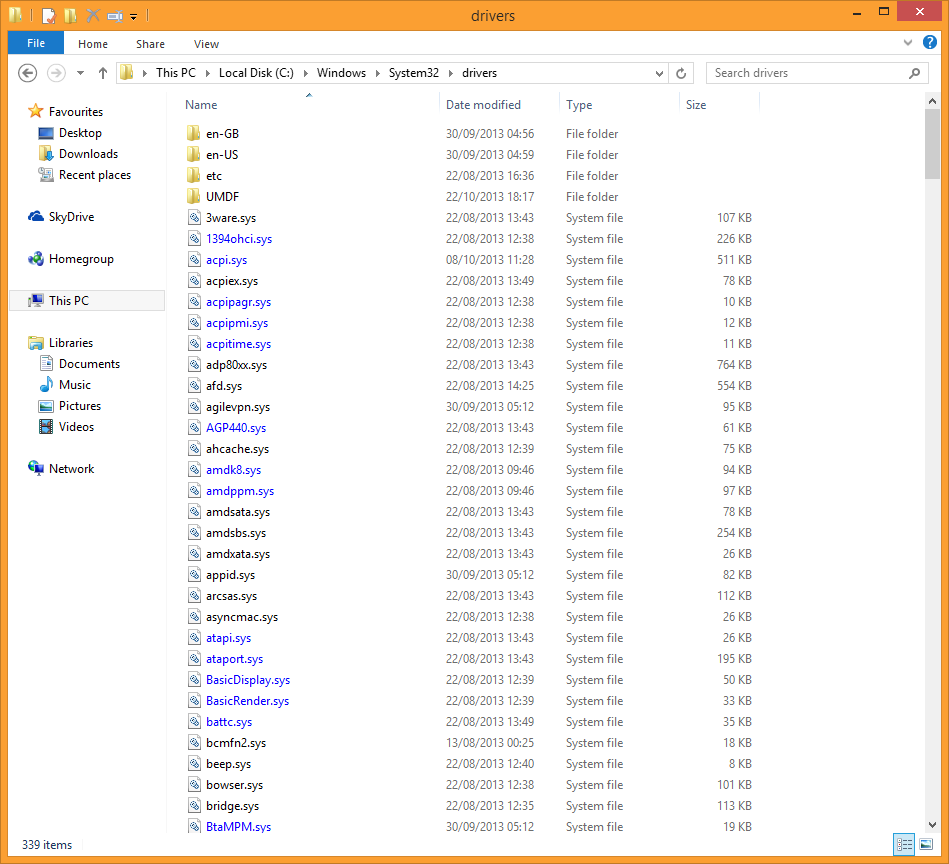The height and width of the screenshot is (864, 949).
Task: Click System32 in the address breadcrumb
Action: (413, 73)
